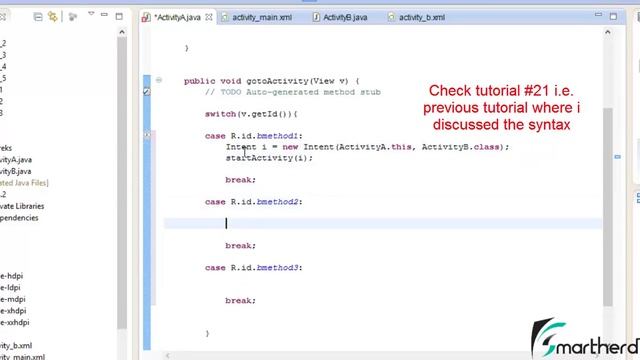Select the 'vate Libraries' tree entry
The image size is (640, 360).
pos(22,206)
